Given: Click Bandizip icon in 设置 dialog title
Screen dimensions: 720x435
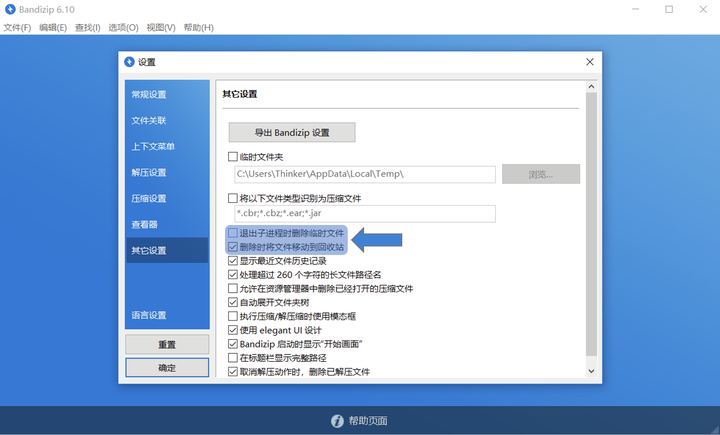Looking at the screenshot, I should coord(129,62).
